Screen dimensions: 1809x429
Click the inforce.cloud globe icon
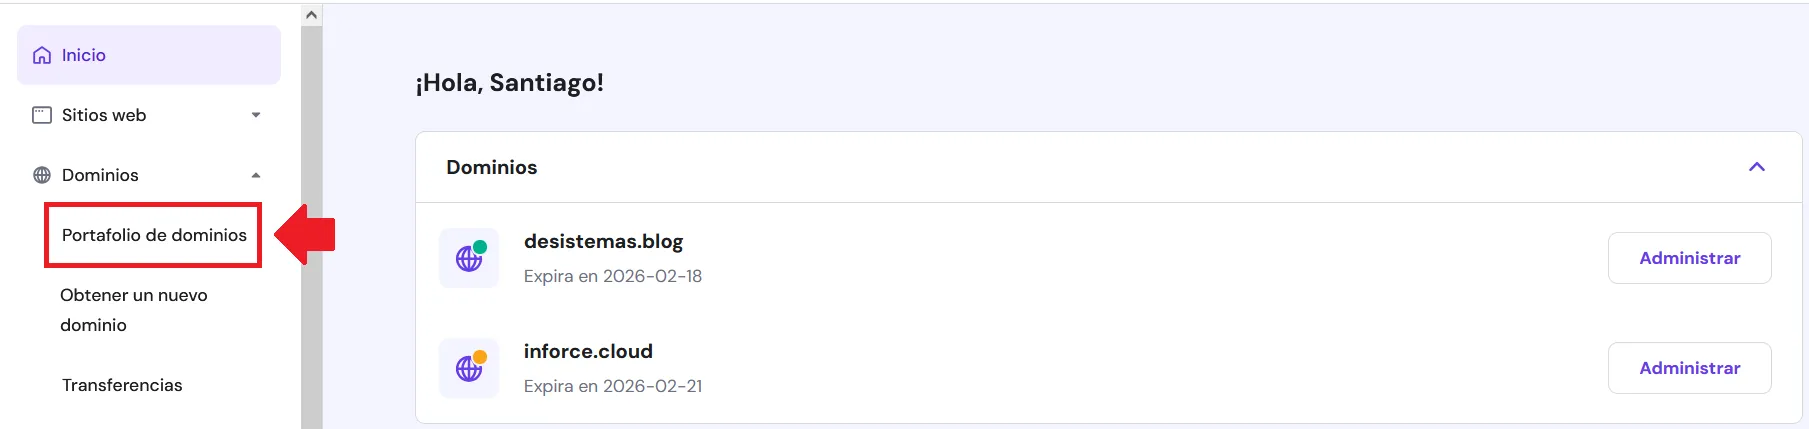click(469, 368)
